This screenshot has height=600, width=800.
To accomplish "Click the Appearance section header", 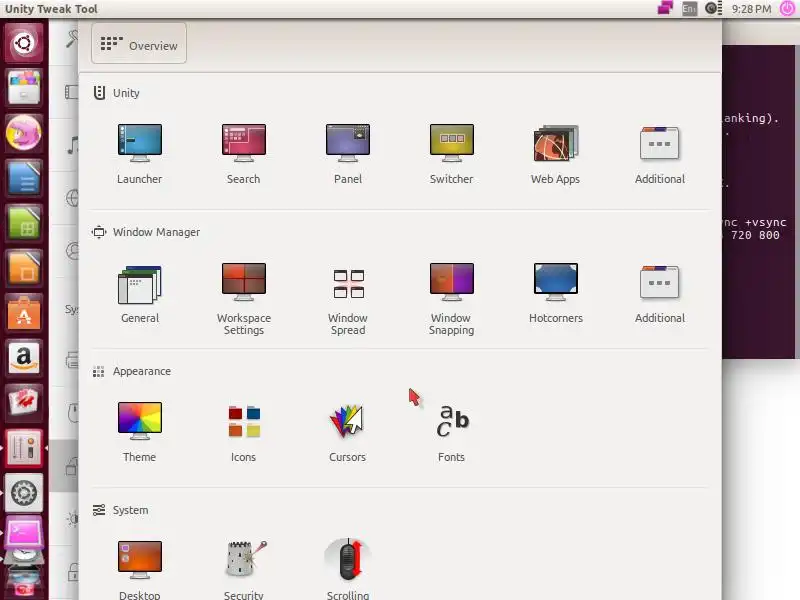I will coord(132,371).
